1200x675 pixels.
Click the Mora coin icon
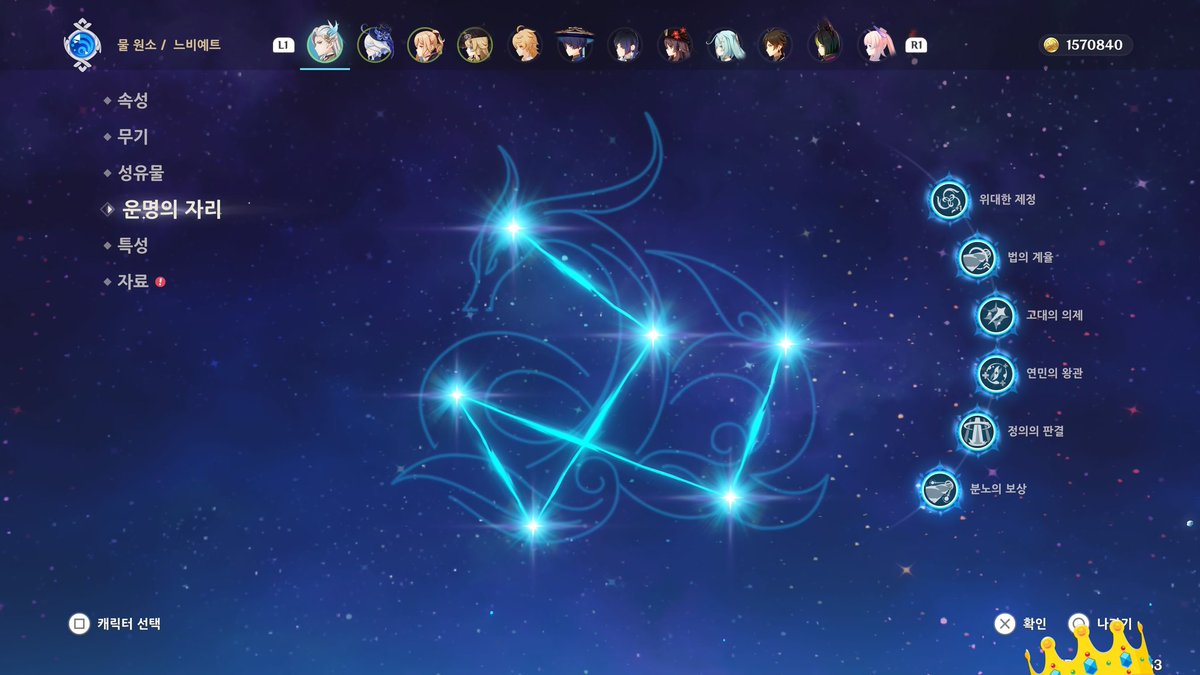coord(1051,45)
